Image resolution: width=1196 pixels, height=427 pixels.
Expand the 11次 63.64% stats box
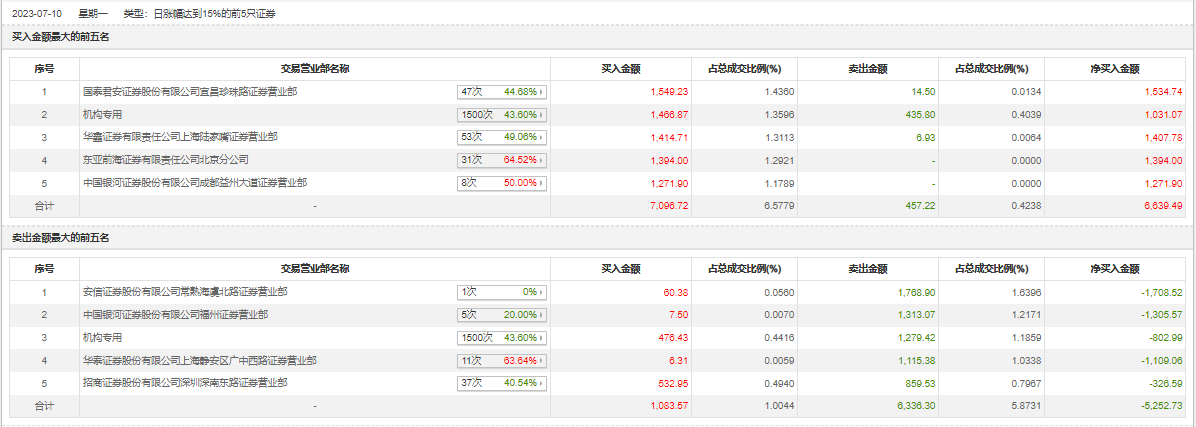click(x=502, y=360)
